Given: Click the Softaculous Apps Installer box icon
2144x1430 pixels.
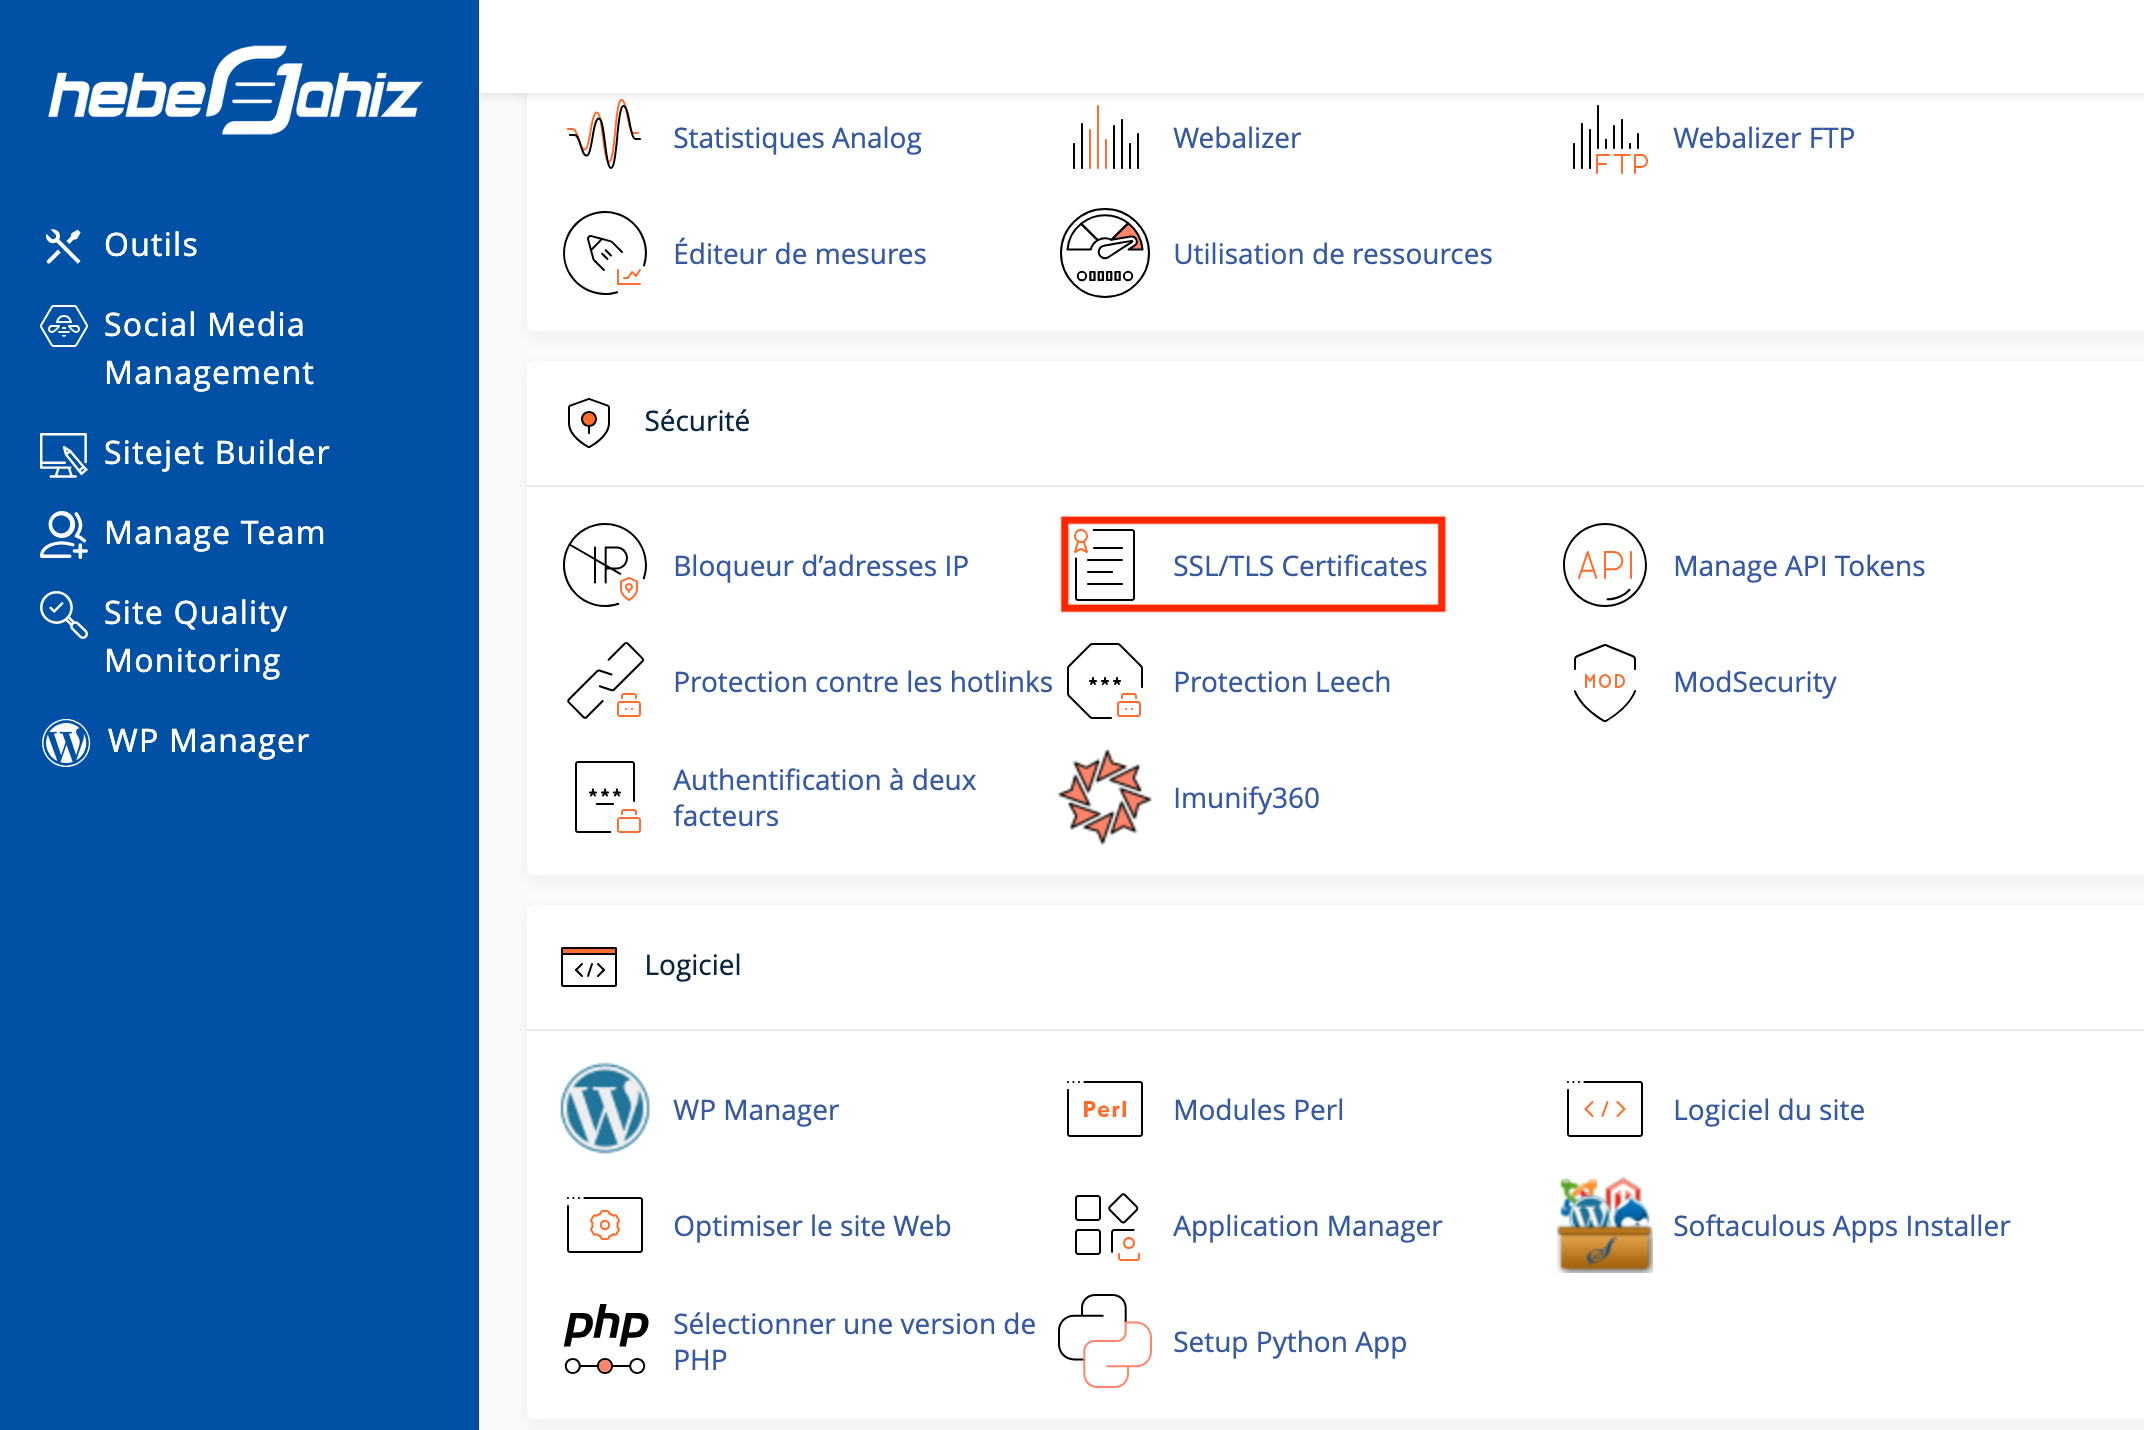Looking at the screenshot, I should 1604,1225.
